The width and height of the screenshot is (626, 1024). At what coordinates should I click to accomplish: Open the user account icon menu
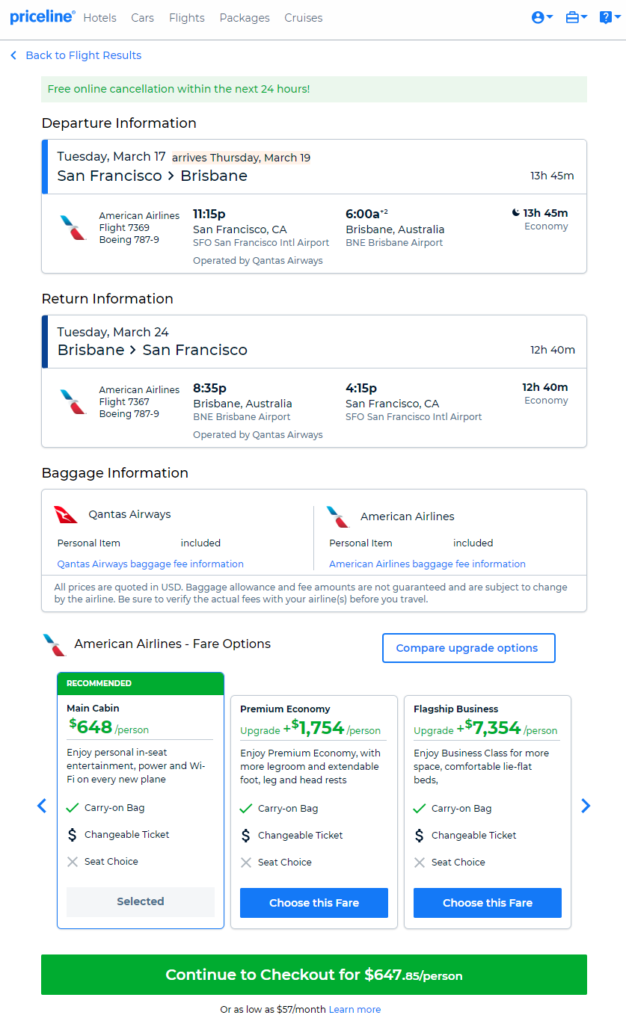click(x=538, y=18)
